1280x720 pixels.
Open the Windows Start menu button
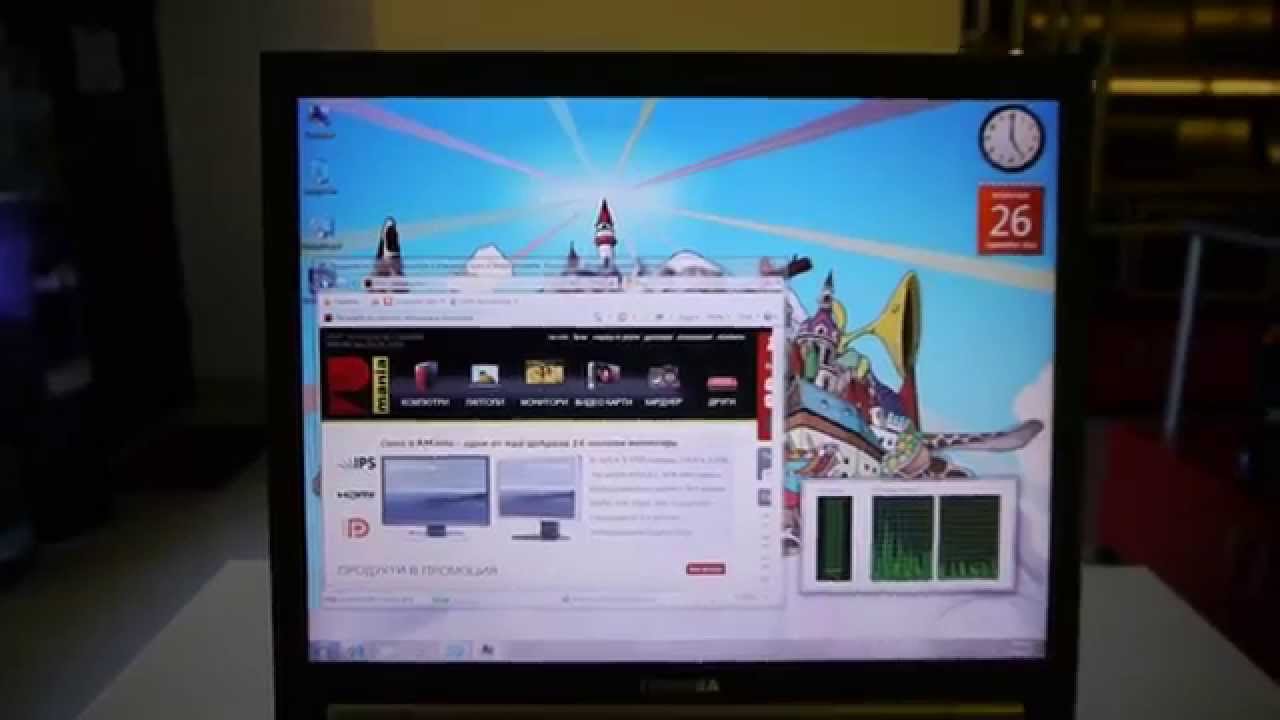[325, 650]
